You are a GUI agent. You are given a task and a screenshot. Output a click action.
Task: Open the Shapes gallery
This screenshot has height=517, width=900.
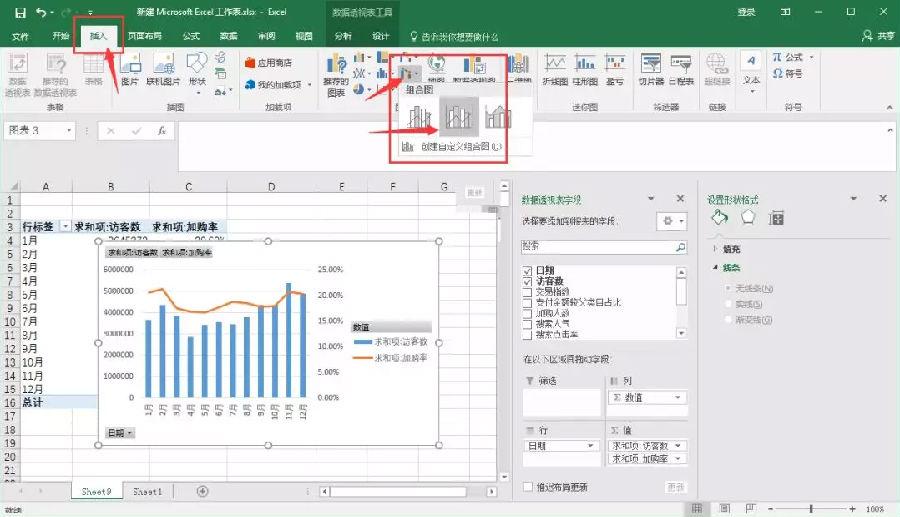coord(197,72)
